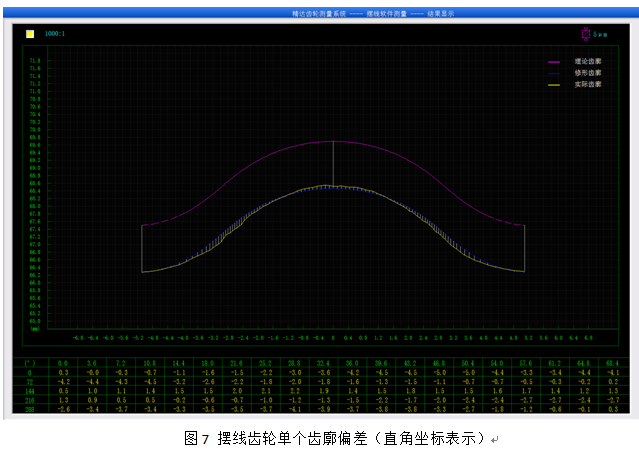Screen dimensions: 639x452
Task: Click the peak of the magenta theoretical curve
Action: pyautogui.click(x=332, y=141)
